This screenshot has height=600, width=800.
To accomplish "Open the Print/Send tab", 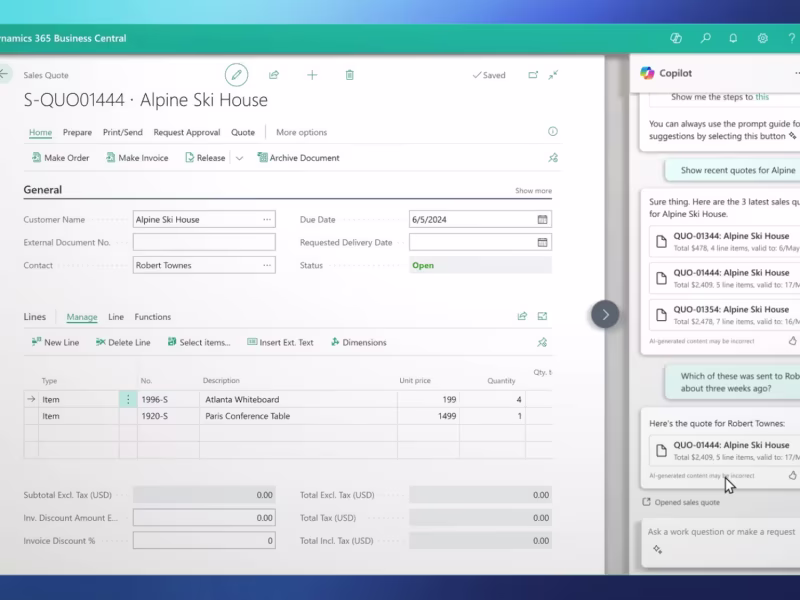I will pyautogui.click(x=123, y=132).
